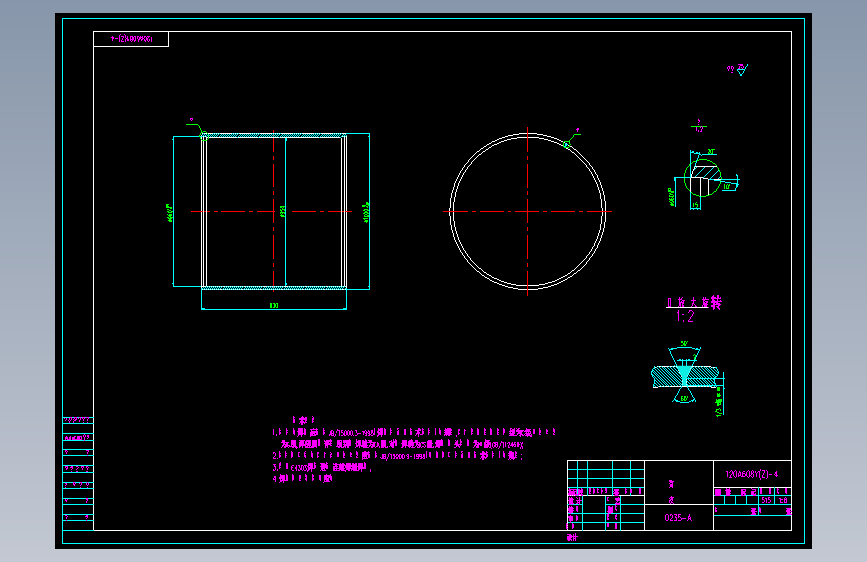Select the 60° angle label above weld groove
867x562 pixels.
(684, 344)
